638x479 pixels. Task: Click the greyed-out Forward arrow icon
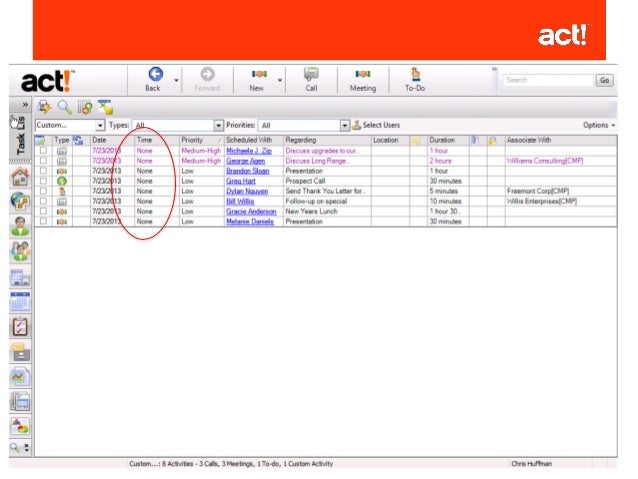(208, 74)
